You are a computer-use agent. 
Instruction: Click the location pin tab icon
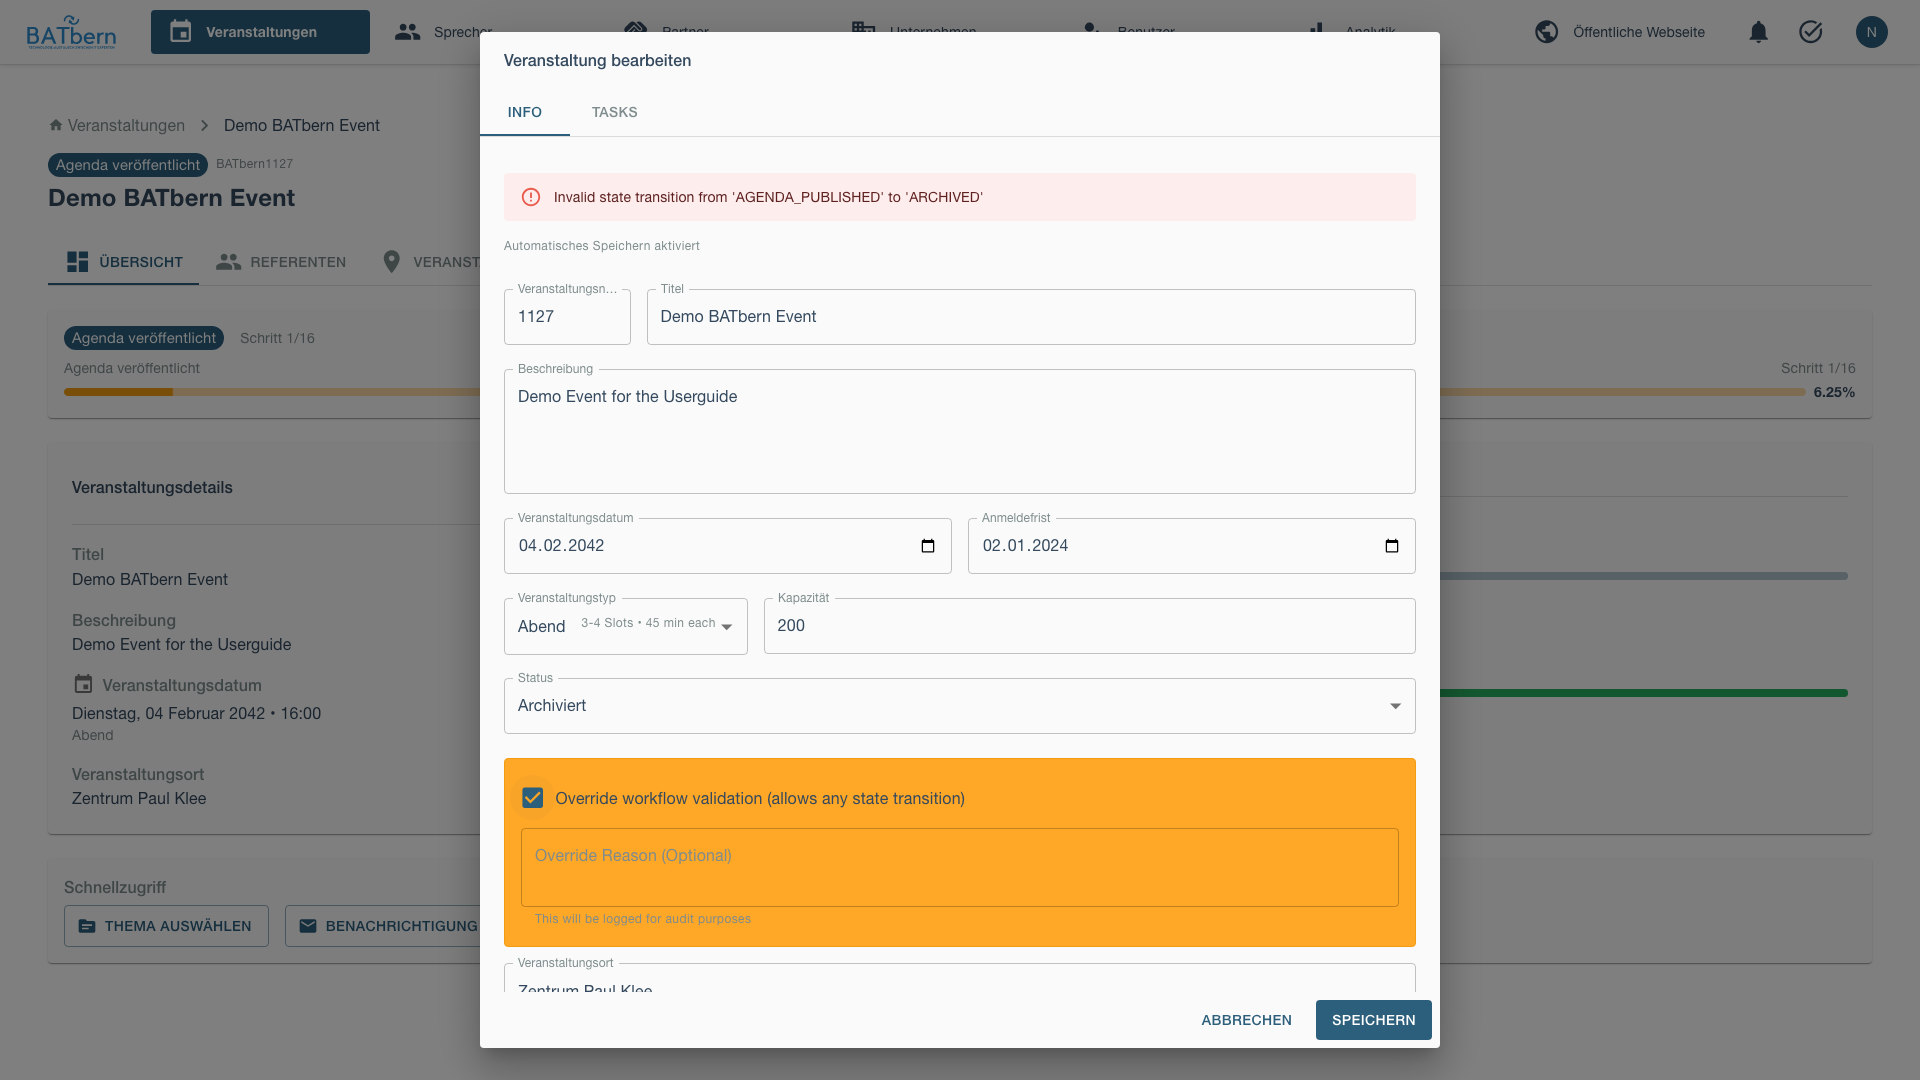pyautogui.click(x=392, y=262)
